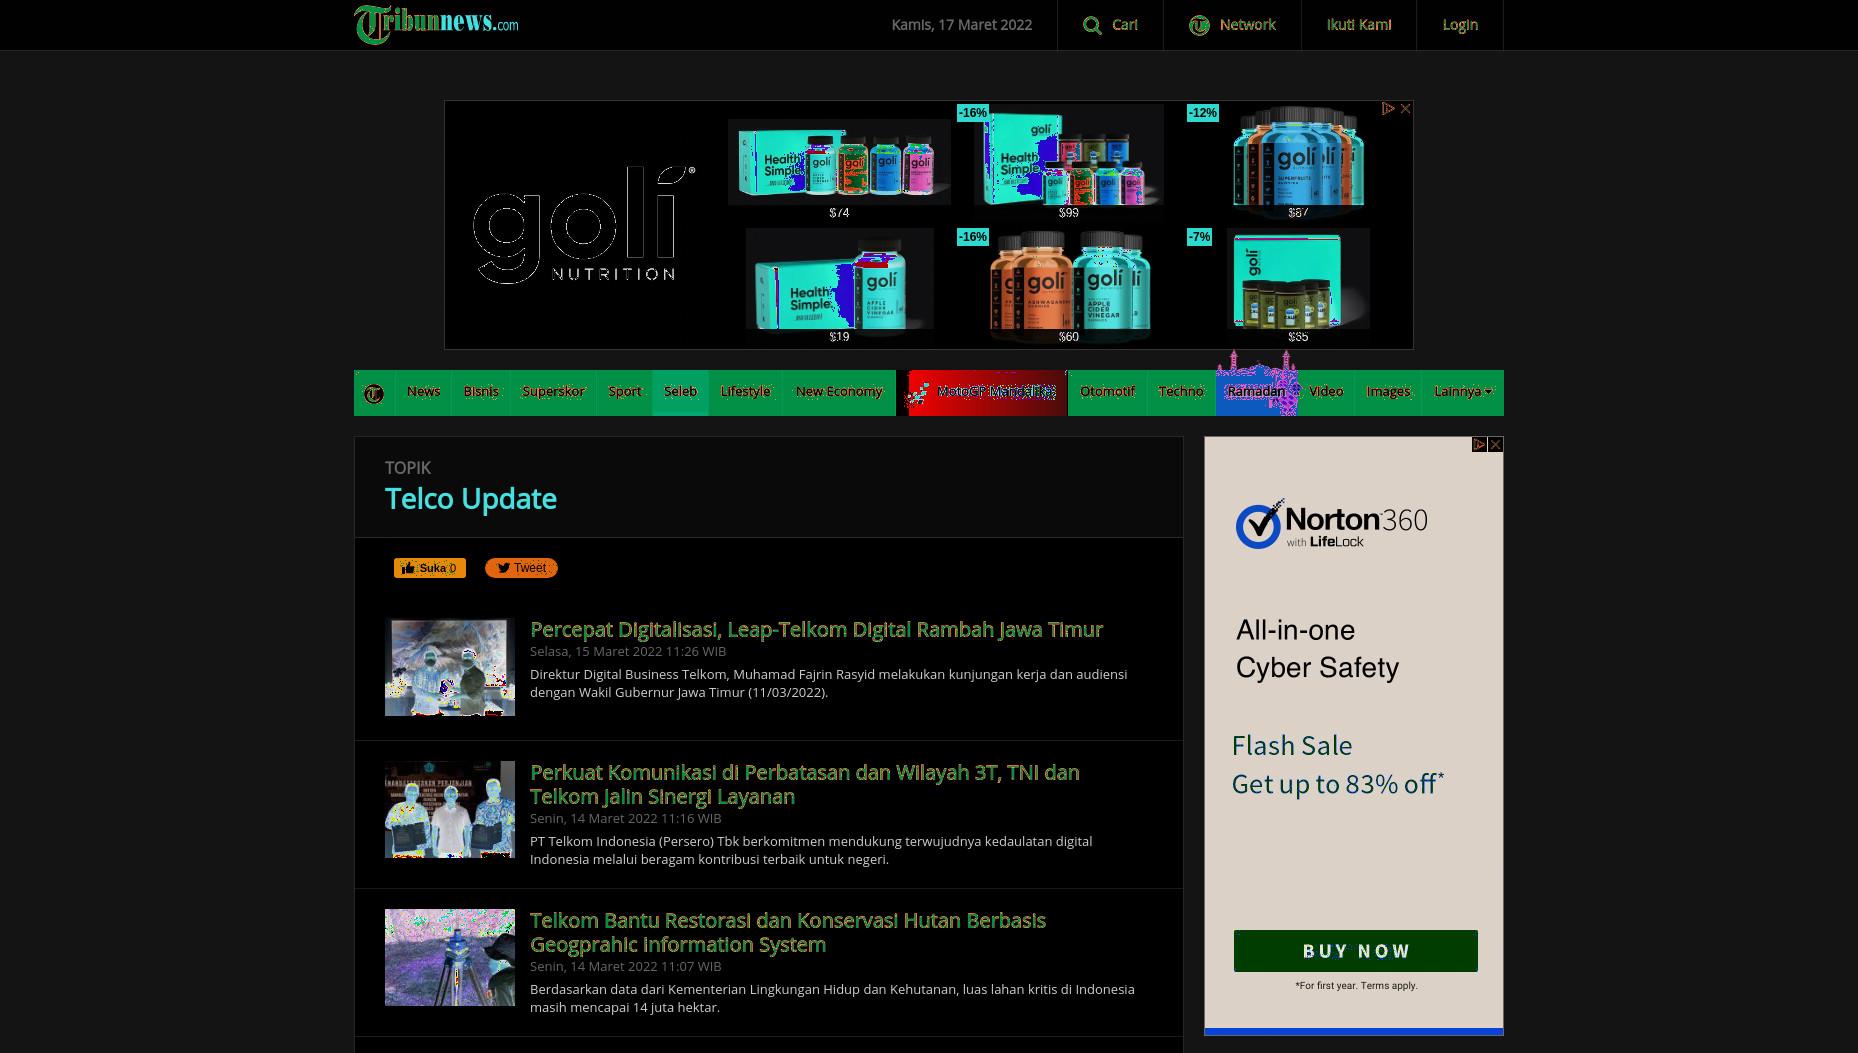Click 'Flash Sale Get up to 83% off' text
1858x1053 pixels.
1337,765
